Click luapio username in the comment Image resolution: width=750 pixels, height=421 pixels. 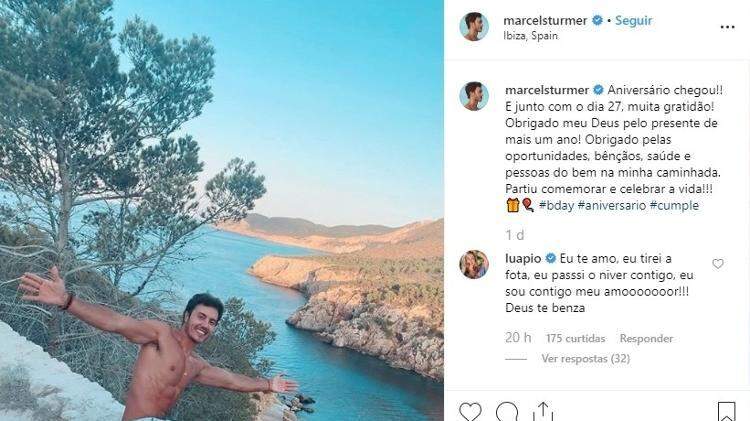tap(524, 258)
